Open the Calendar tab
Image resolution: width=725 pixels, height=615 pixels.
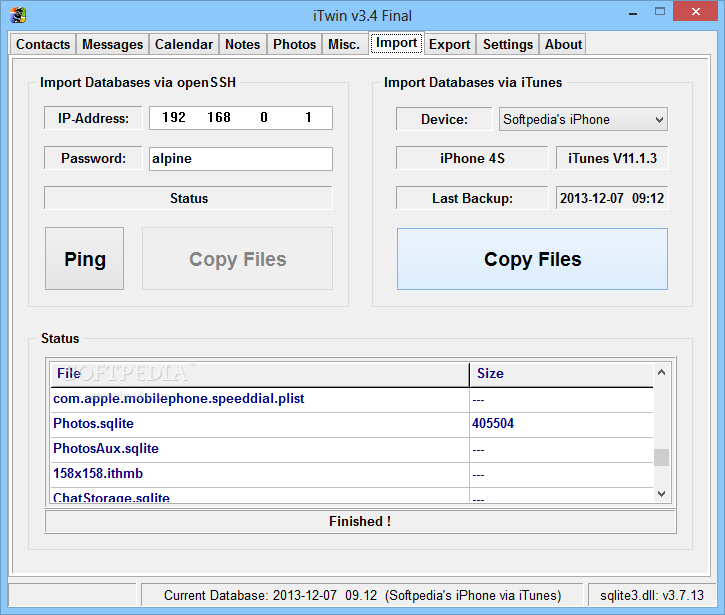coord(184,44)
